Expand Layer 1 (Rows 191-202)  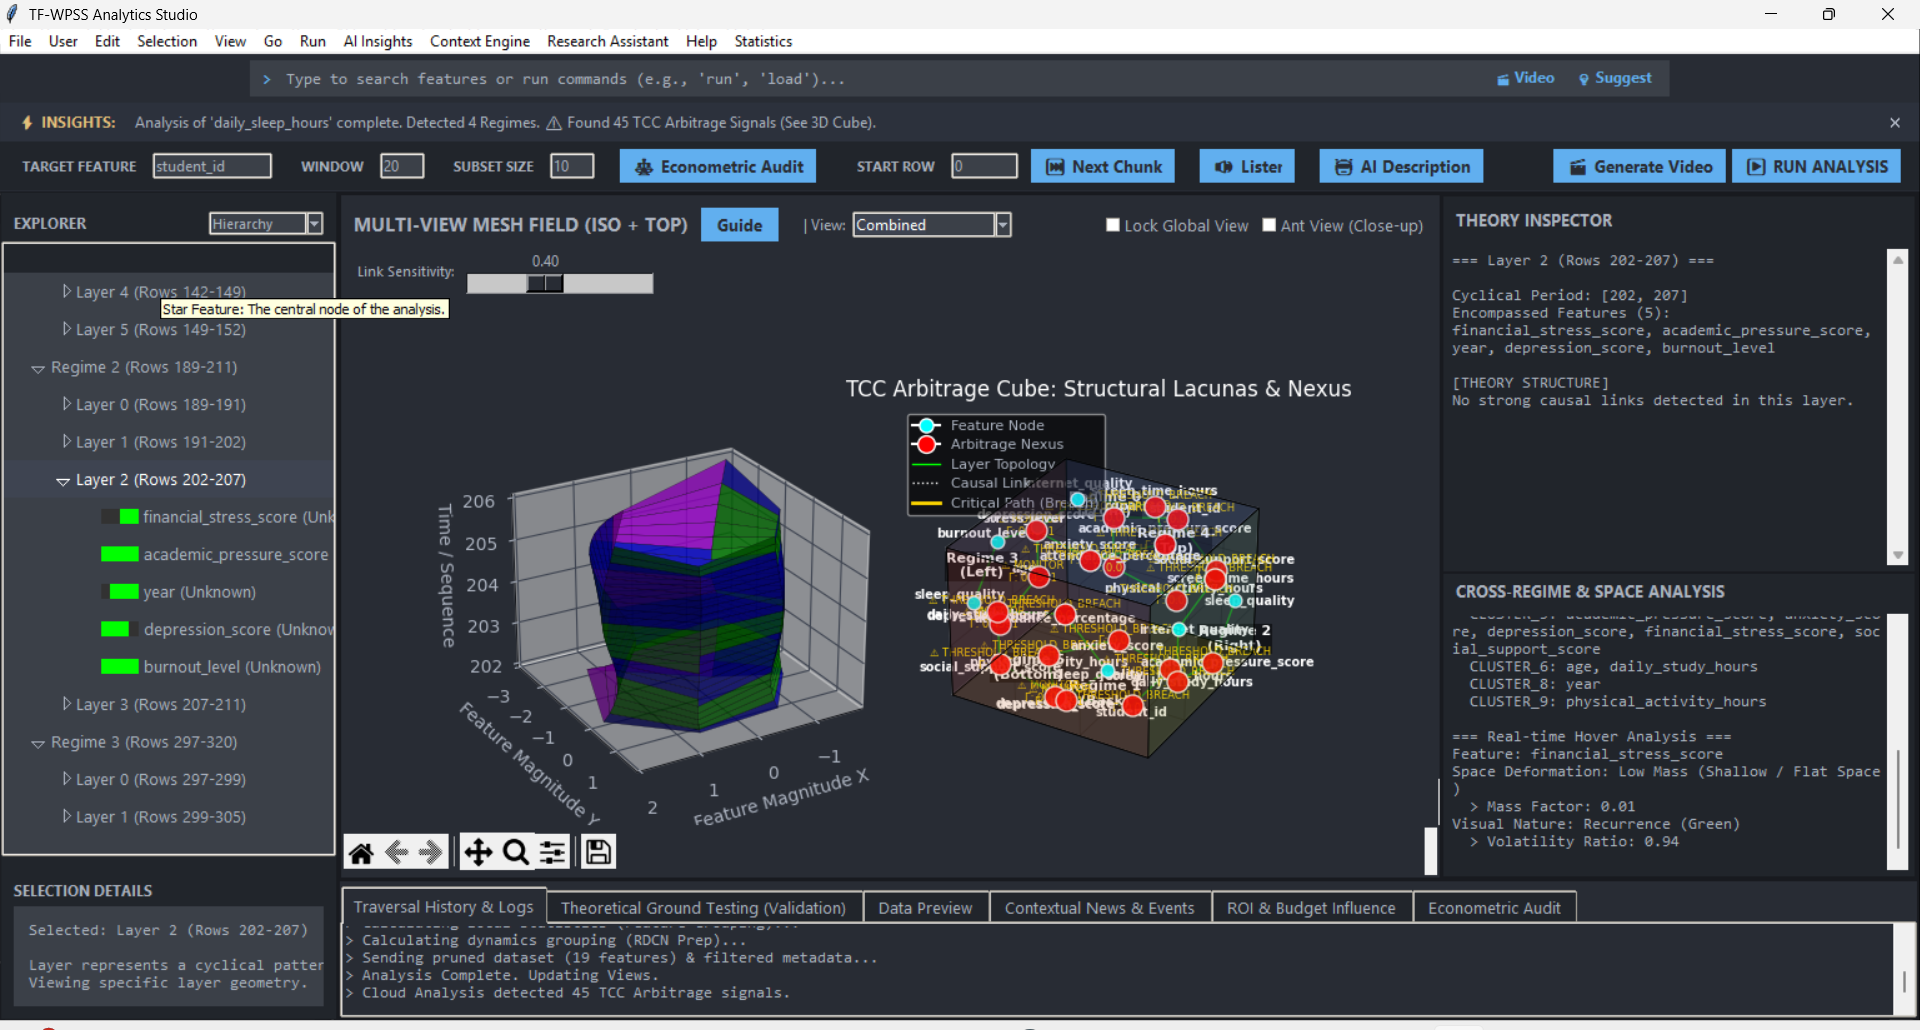67,442
